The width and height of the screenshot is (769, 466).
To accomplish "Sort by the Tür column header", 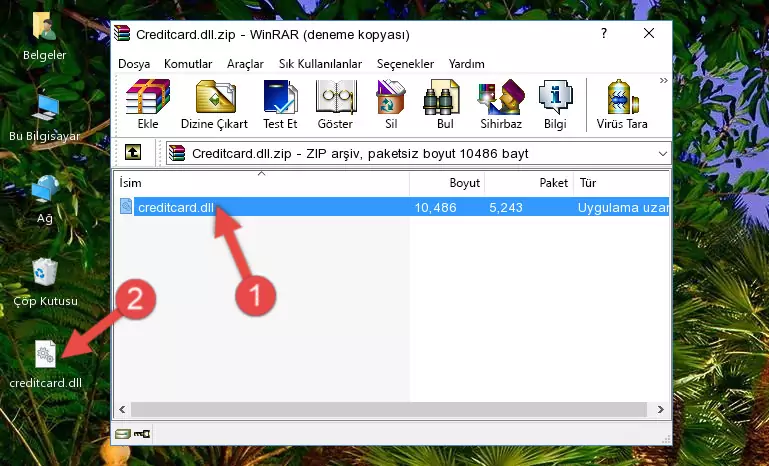I will (621, 183).
